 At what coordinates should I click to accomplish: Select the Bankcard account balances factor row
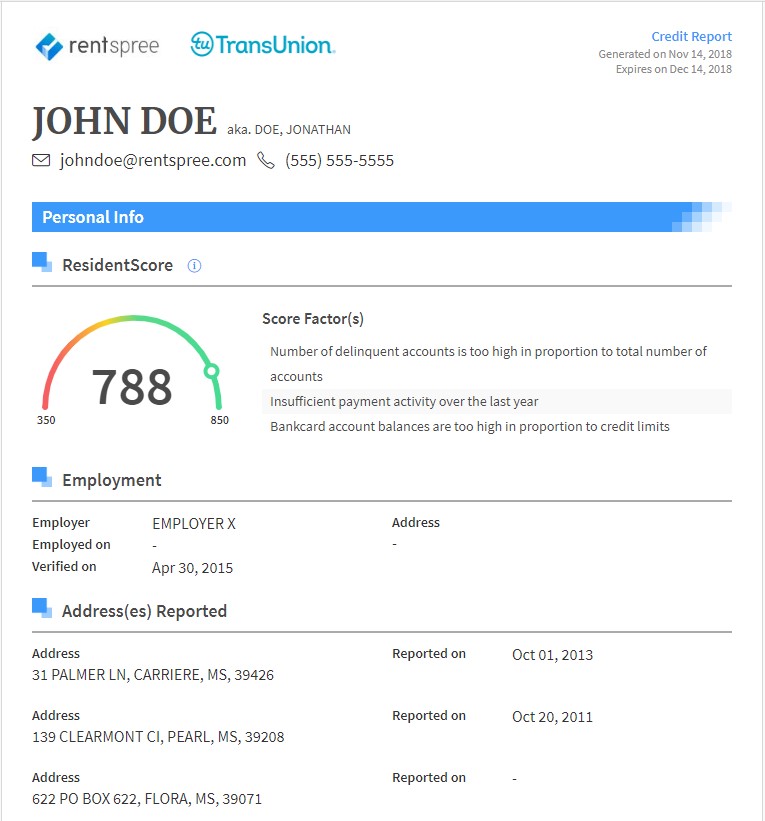[x=497, y=427]
